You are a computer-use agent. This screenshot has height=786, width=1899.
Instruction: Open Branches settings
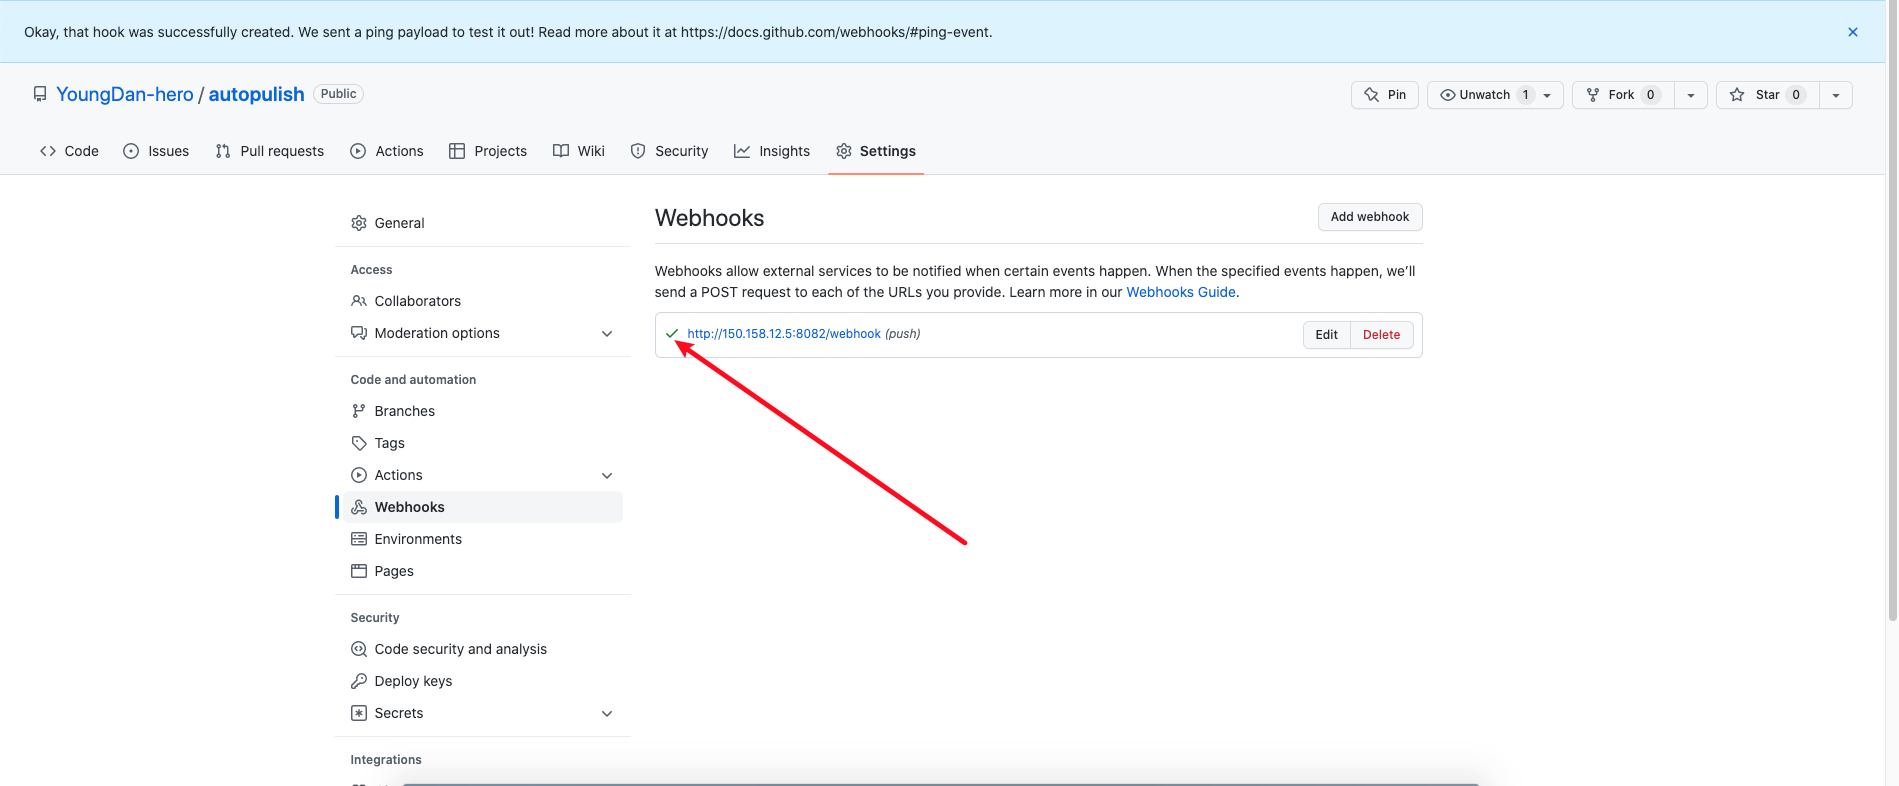(483, 411)
